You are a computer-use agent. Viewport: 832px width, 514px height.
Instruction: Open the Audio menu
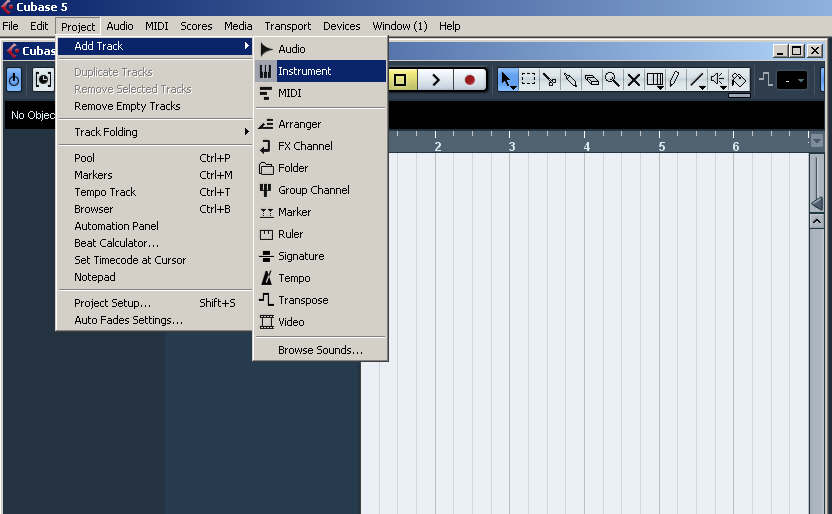(x=120, y=26)
